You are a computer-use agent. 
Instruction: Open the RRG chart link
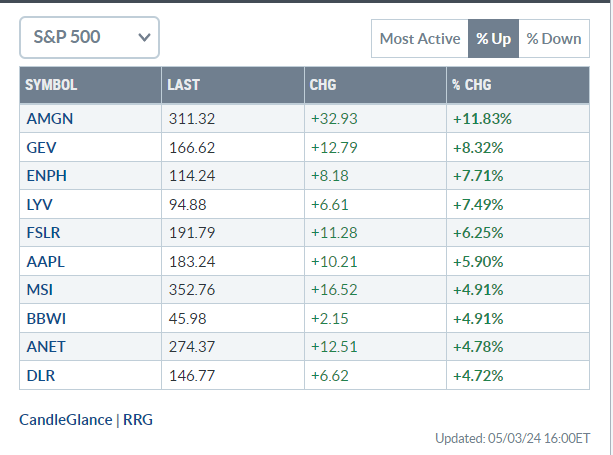coord(138,420)
